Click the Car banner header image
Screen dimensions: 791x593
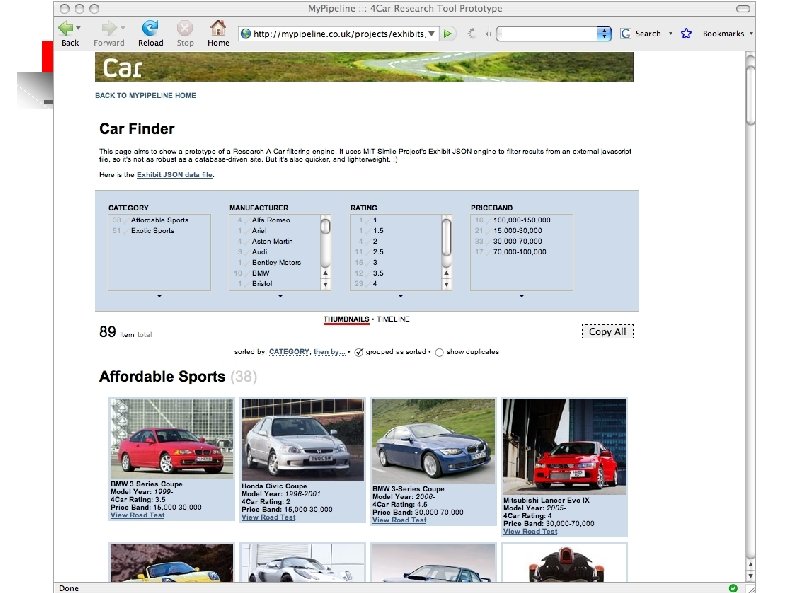point(364,67)
